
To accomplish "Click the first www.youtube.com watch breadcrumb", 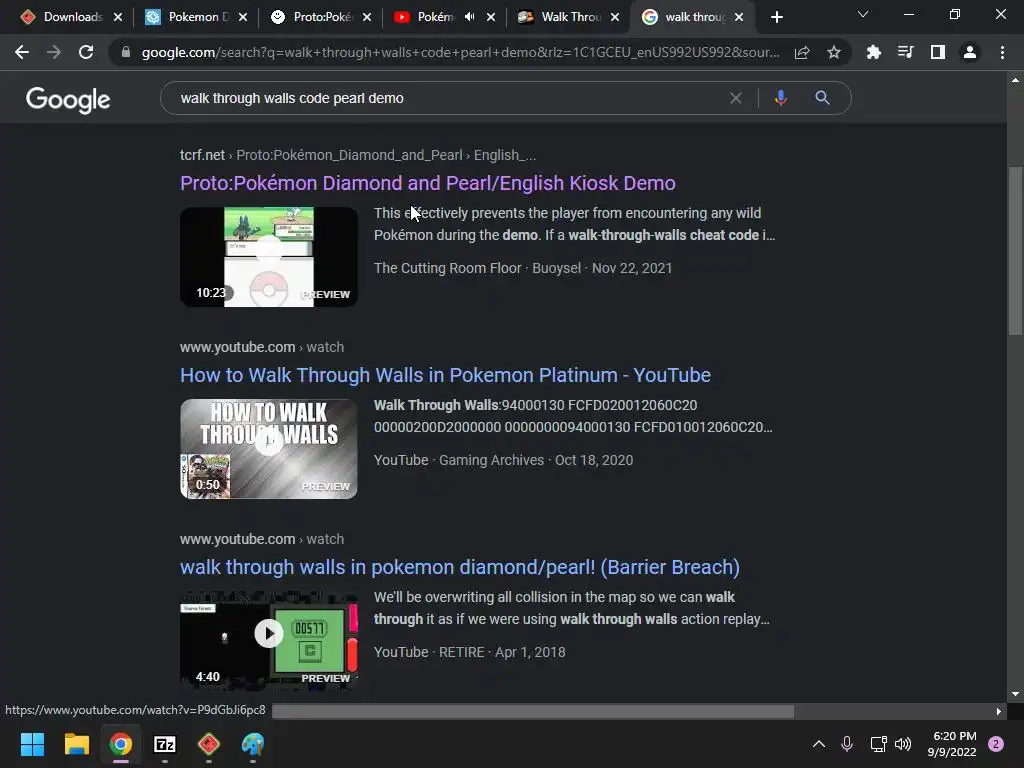I will pos(262,347).
